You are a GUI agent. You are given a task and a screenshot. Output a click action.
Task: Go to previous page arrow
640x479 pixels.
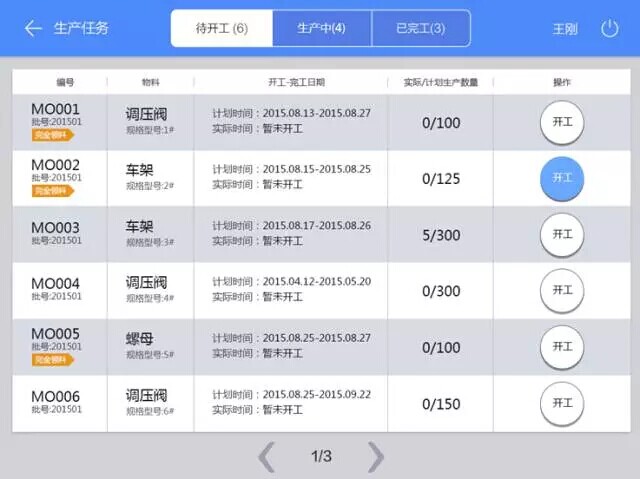tap(267, 457)
